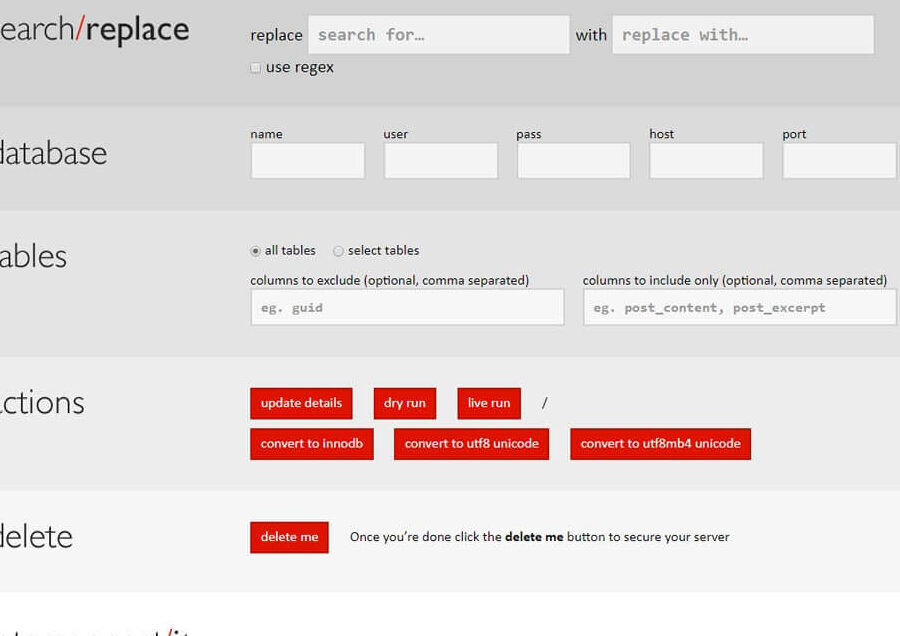Click the 'tables' section heading
Image resolution: width=900 pixels, height=636 pixels.
(33, 257)
